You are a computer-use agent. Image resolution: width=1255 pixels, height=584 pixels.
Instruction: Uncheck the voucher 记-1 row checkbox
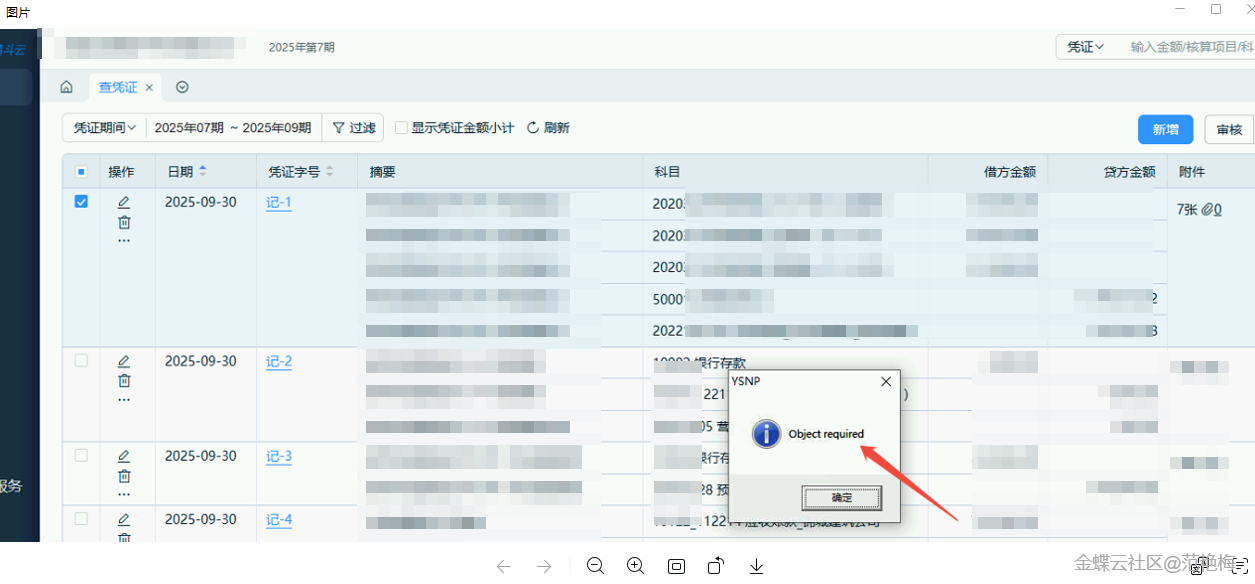click(x=81, y=201)
